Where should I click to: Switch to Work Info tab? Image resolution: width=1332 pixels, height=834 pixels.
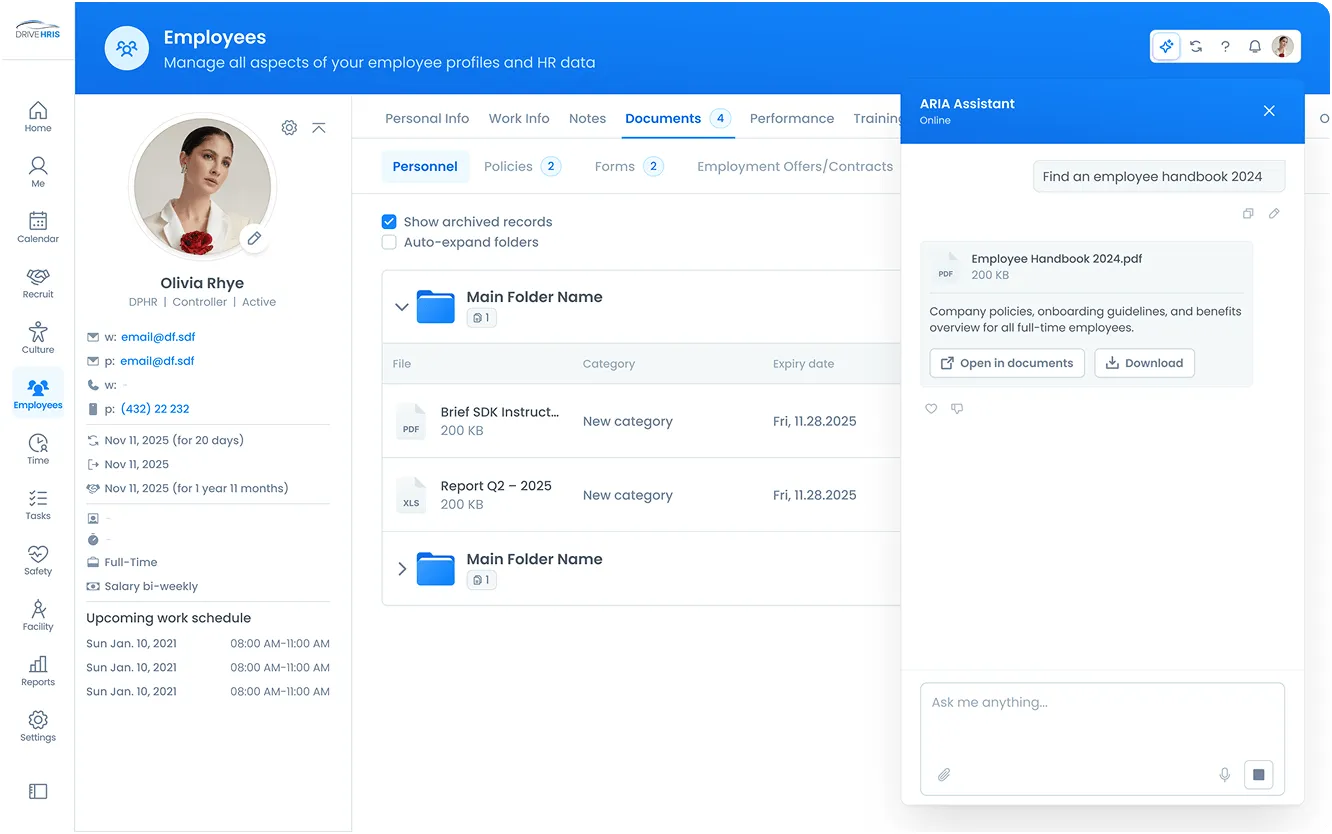point(519,118)
